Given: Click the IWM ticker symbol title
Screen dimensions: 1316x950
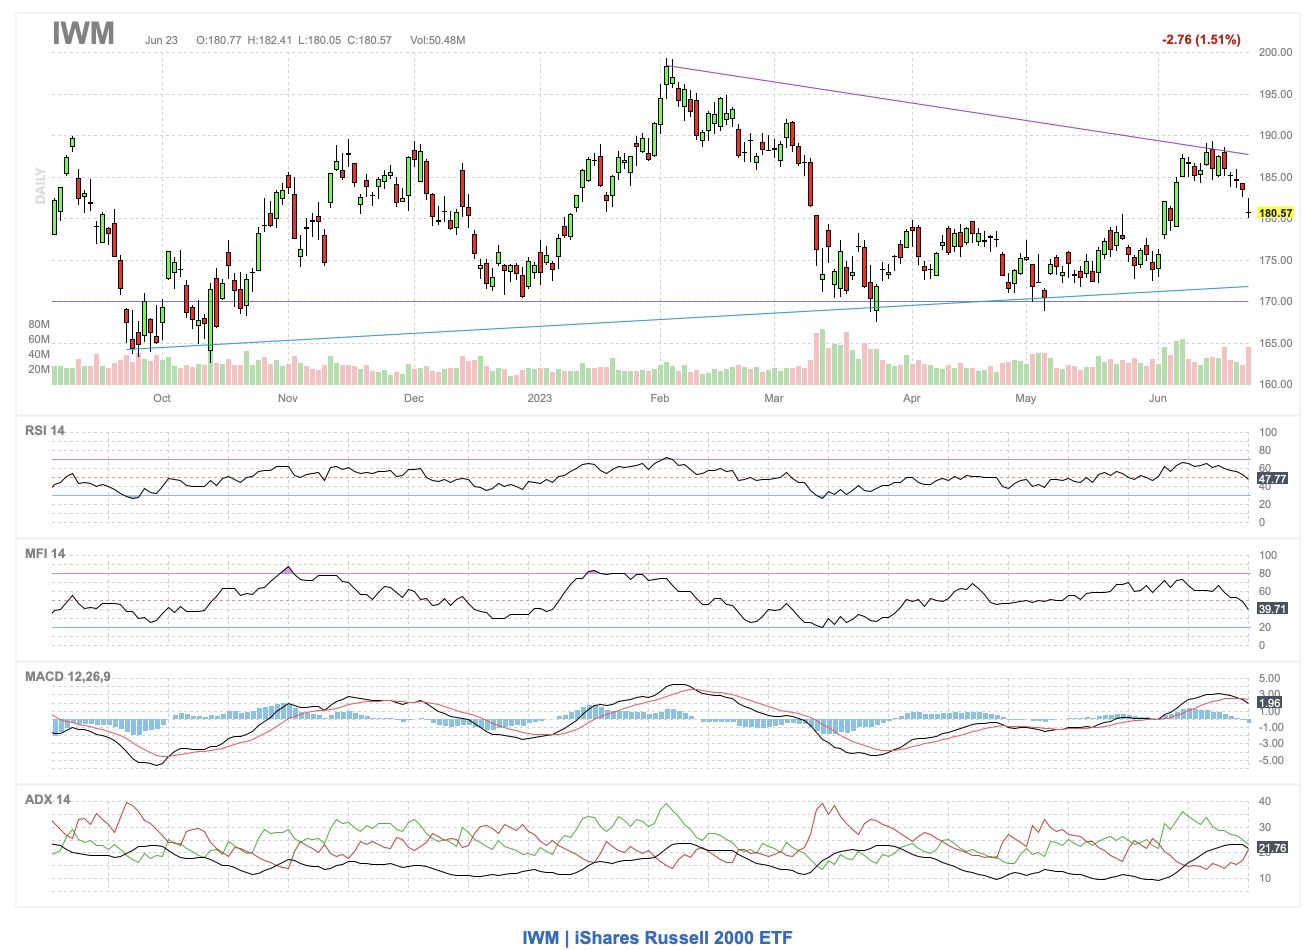Looking at the screenshot, I should [x=83, y=33].
